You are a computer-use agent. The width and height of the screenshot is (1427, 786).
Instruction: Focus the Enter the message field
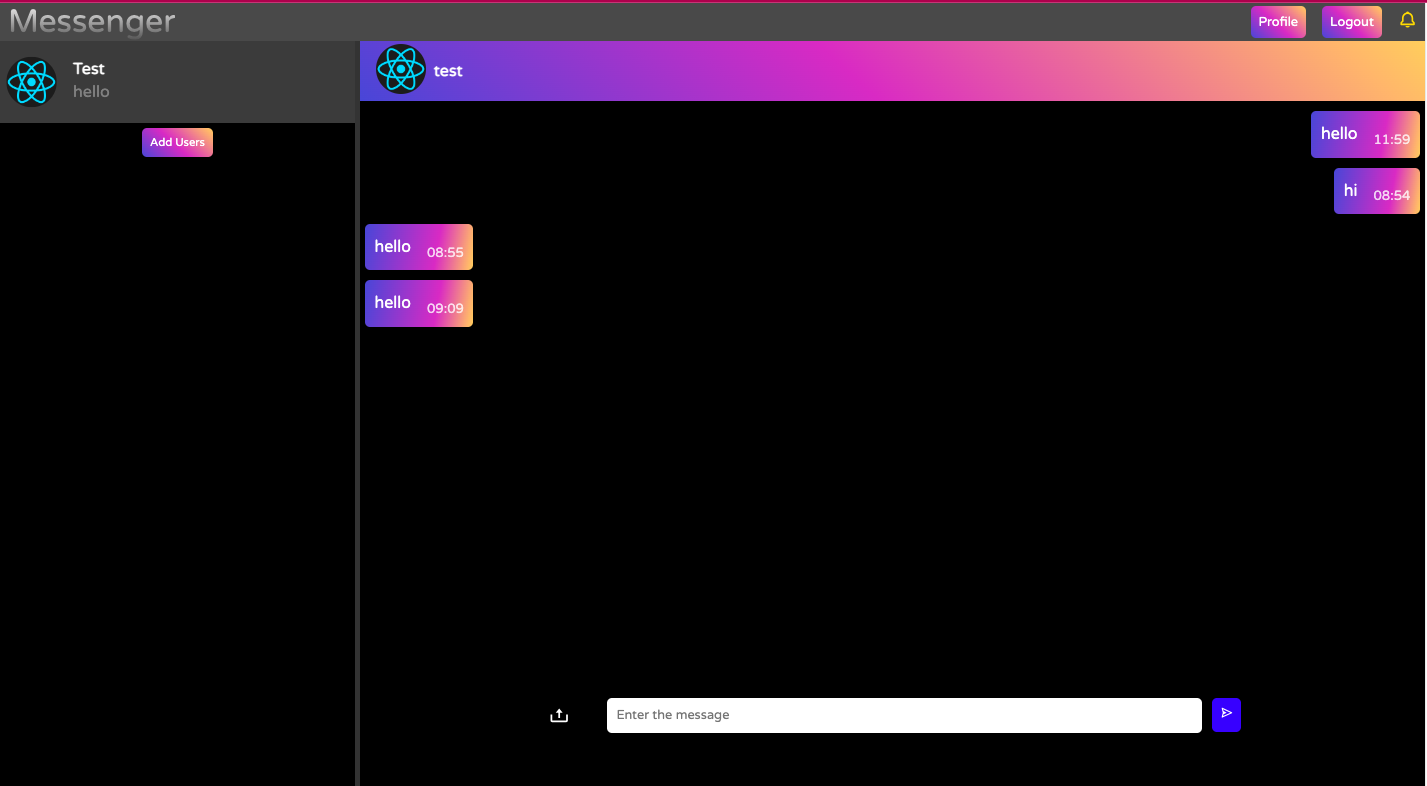tap(904, 715)
